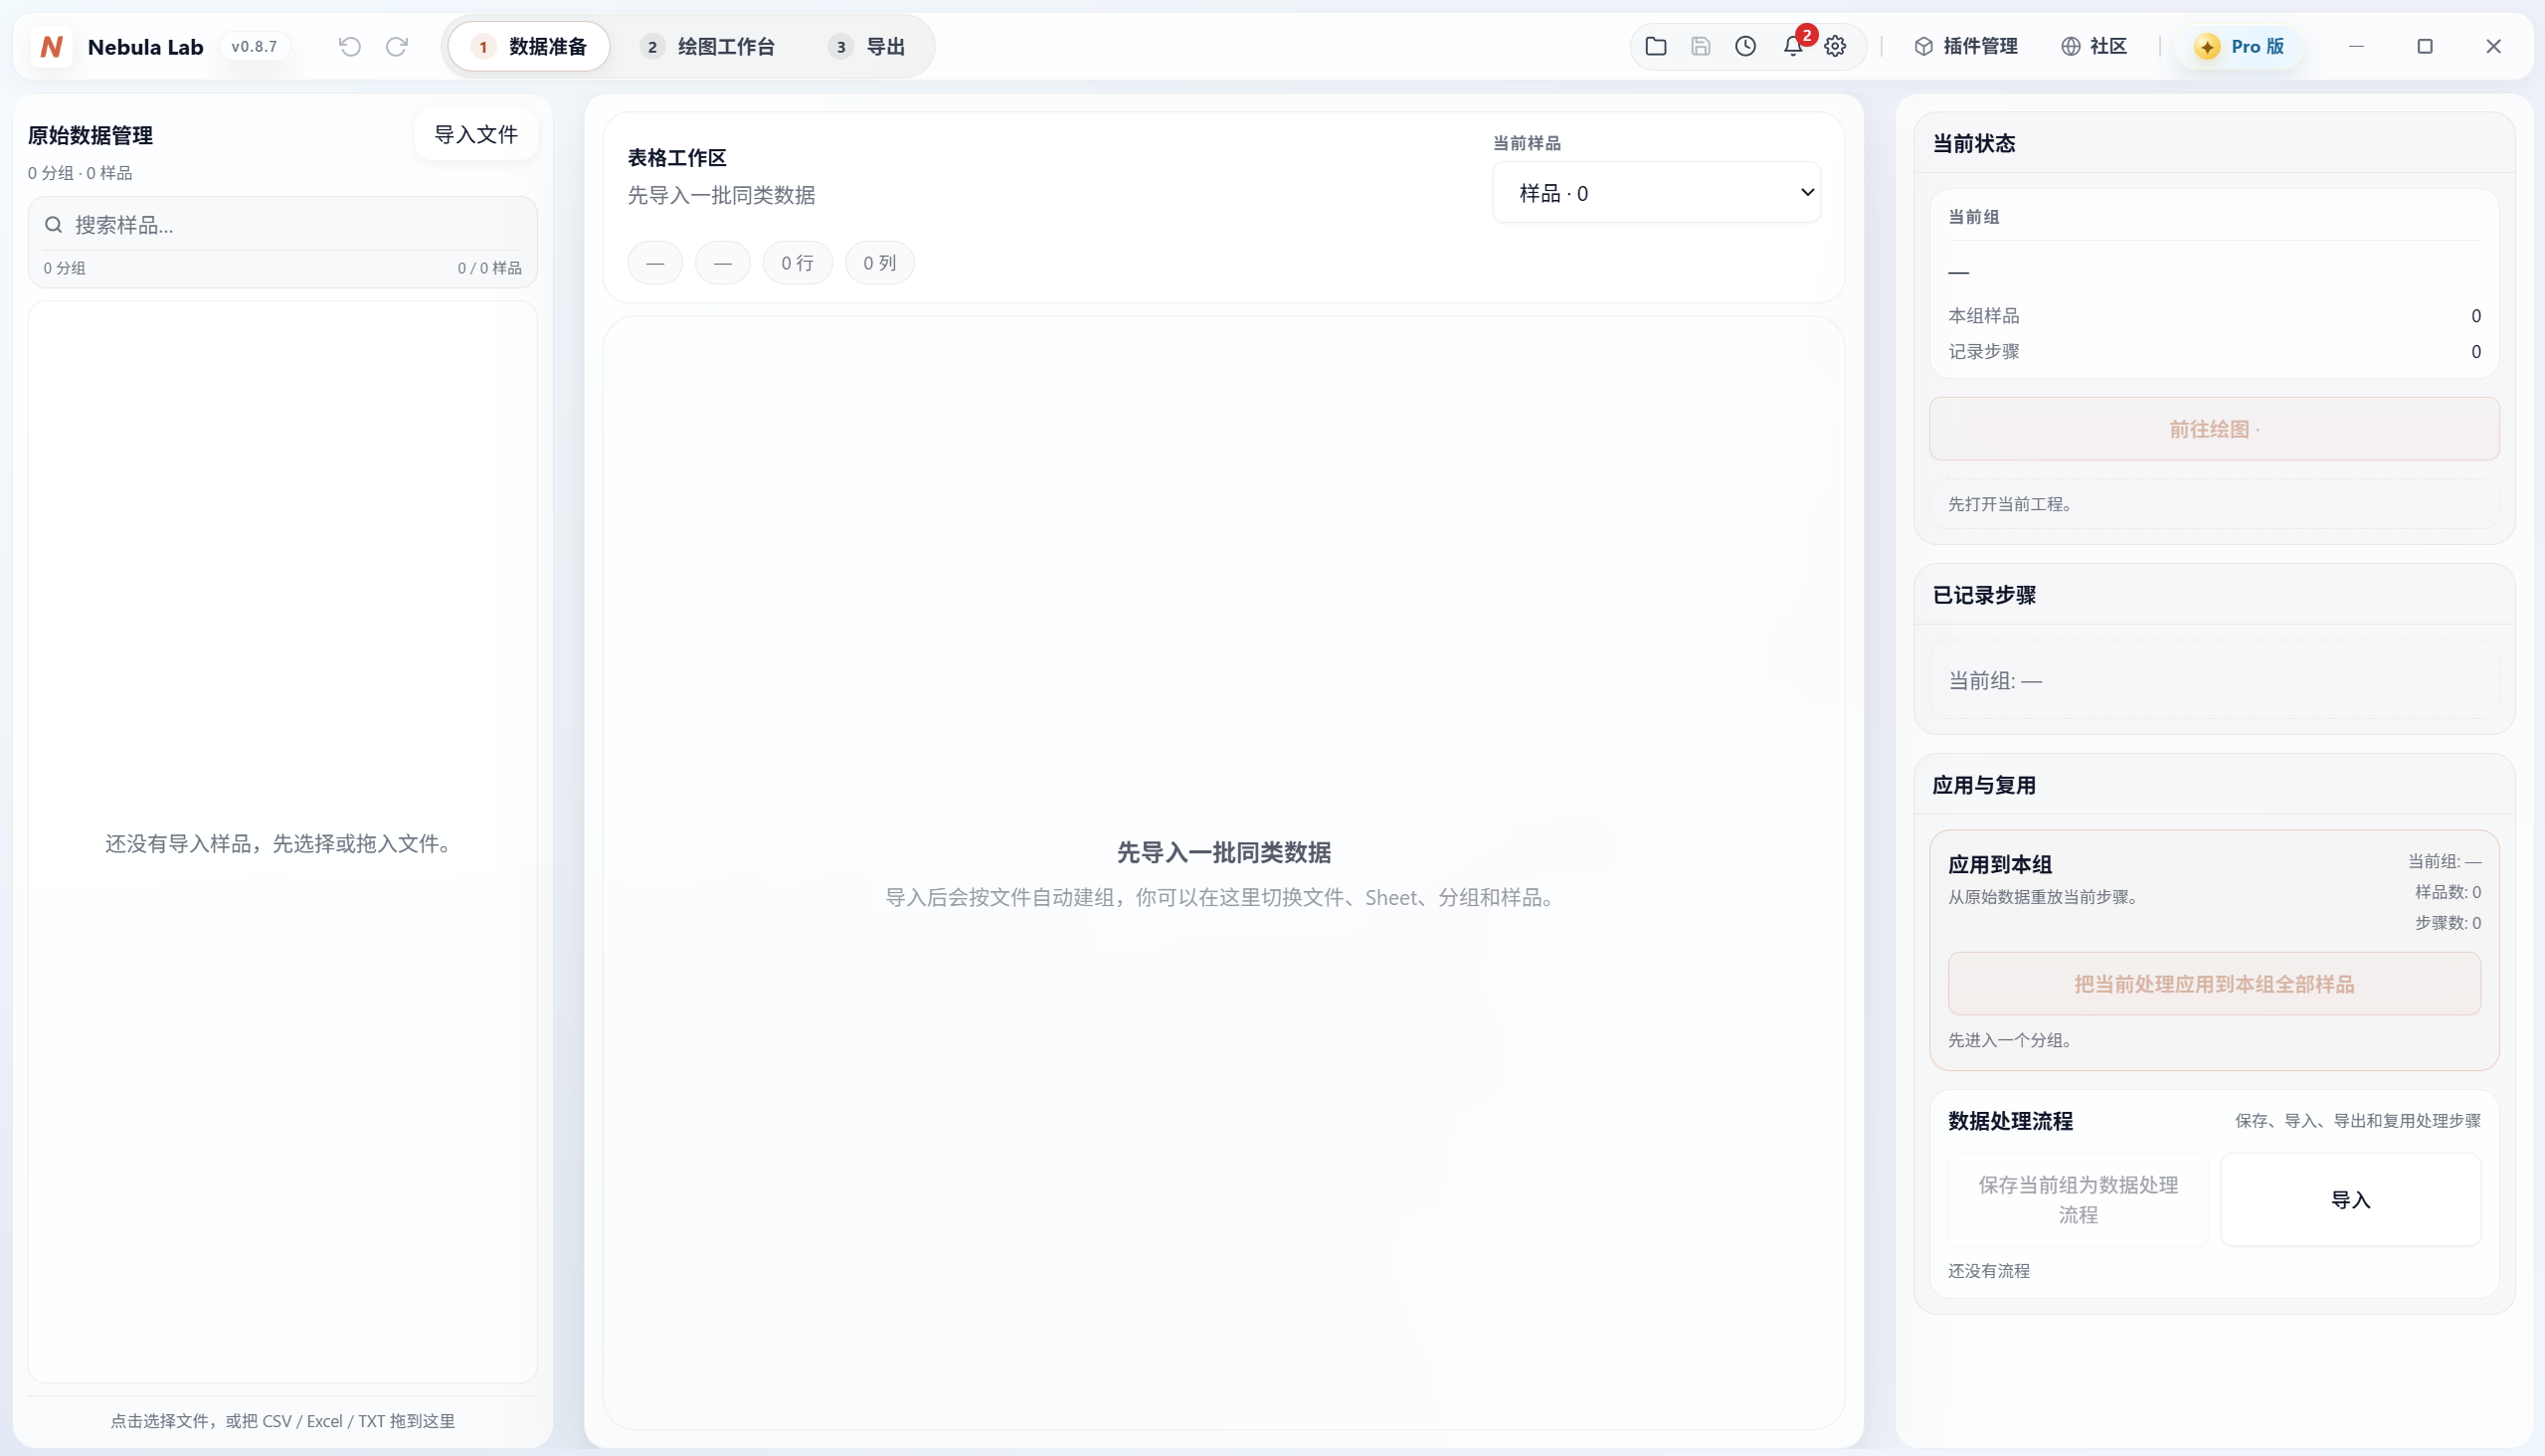Click the 0 列 pill
Viewport: 2545px width, 1456px height.
[x=880, y=263]
